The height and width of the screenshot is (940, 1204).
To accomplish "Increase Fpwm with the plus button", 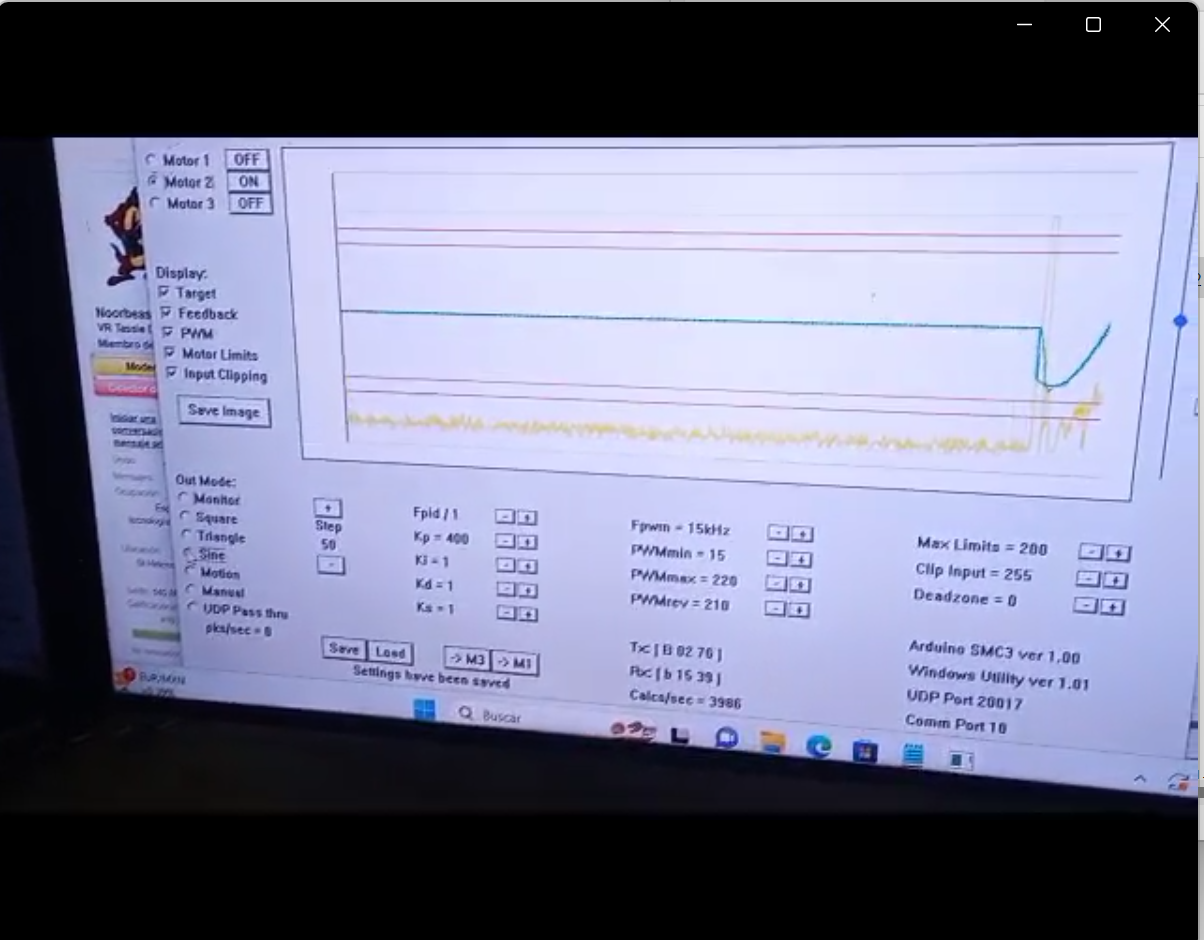I will tap(802, 534).
